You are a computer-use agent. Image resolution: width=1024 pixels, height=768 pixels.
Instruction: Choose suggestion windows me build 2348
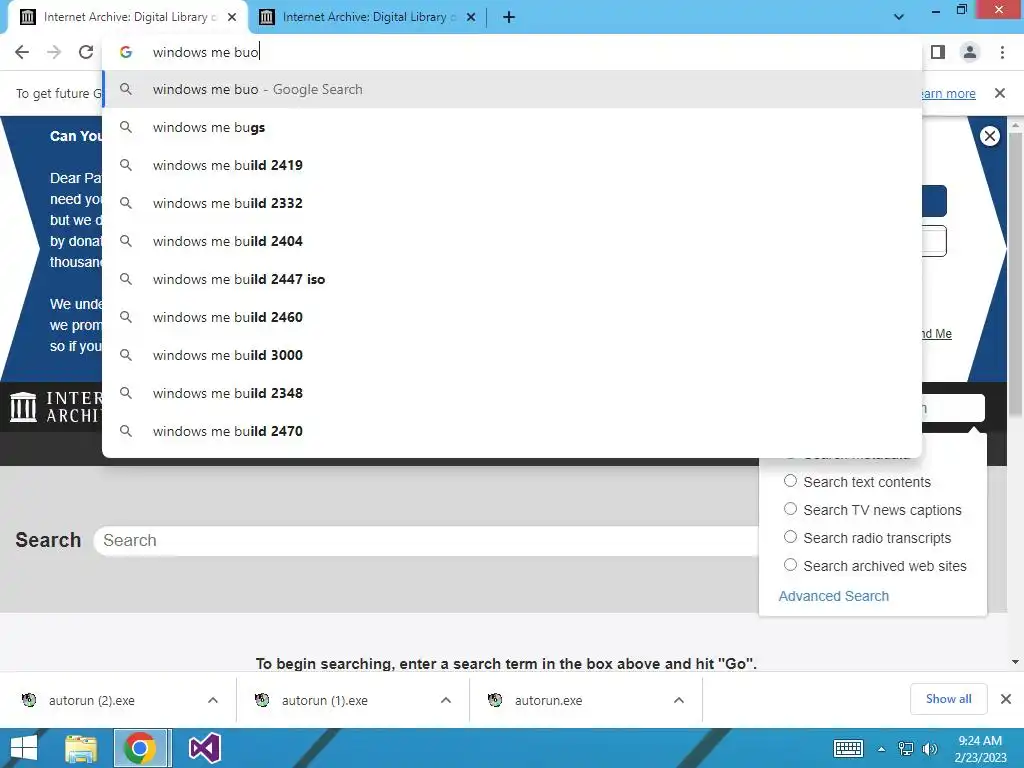512,392
